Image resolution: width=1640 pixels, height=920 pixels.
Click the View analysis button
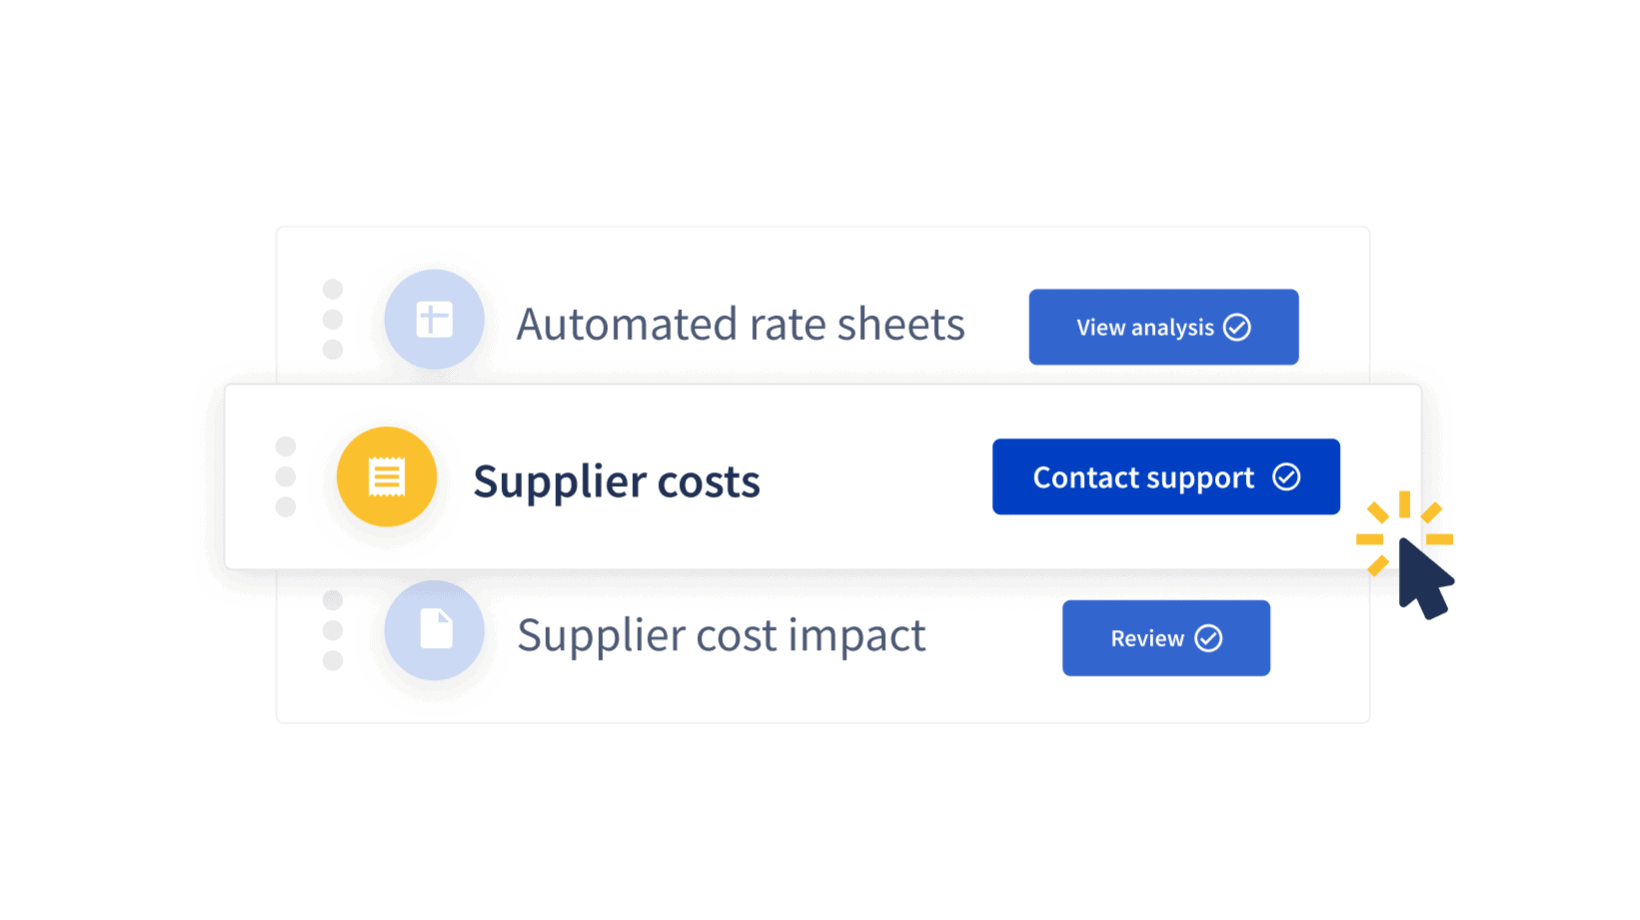tap(1164, 327)
